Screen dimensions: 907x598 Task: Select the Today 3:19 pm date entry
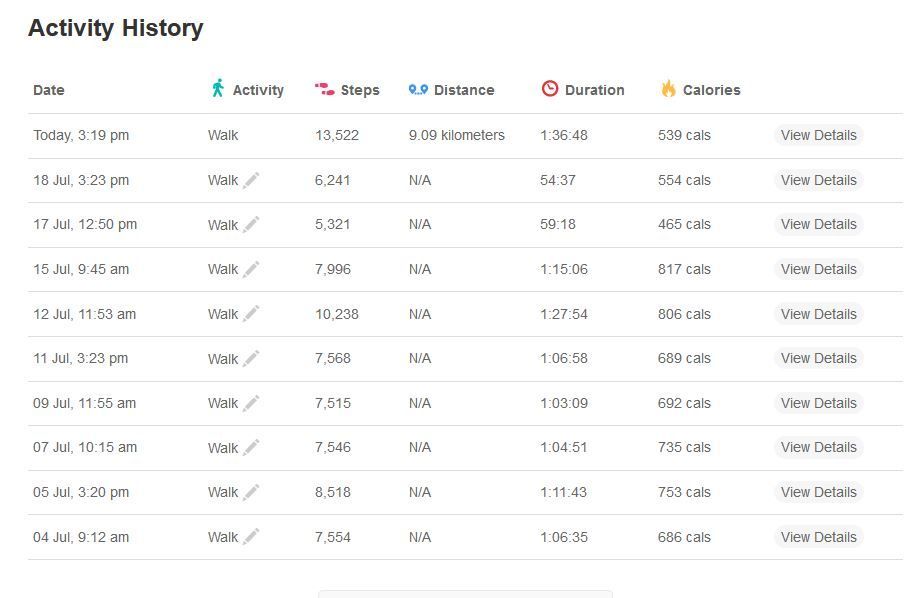click(81, 135)
